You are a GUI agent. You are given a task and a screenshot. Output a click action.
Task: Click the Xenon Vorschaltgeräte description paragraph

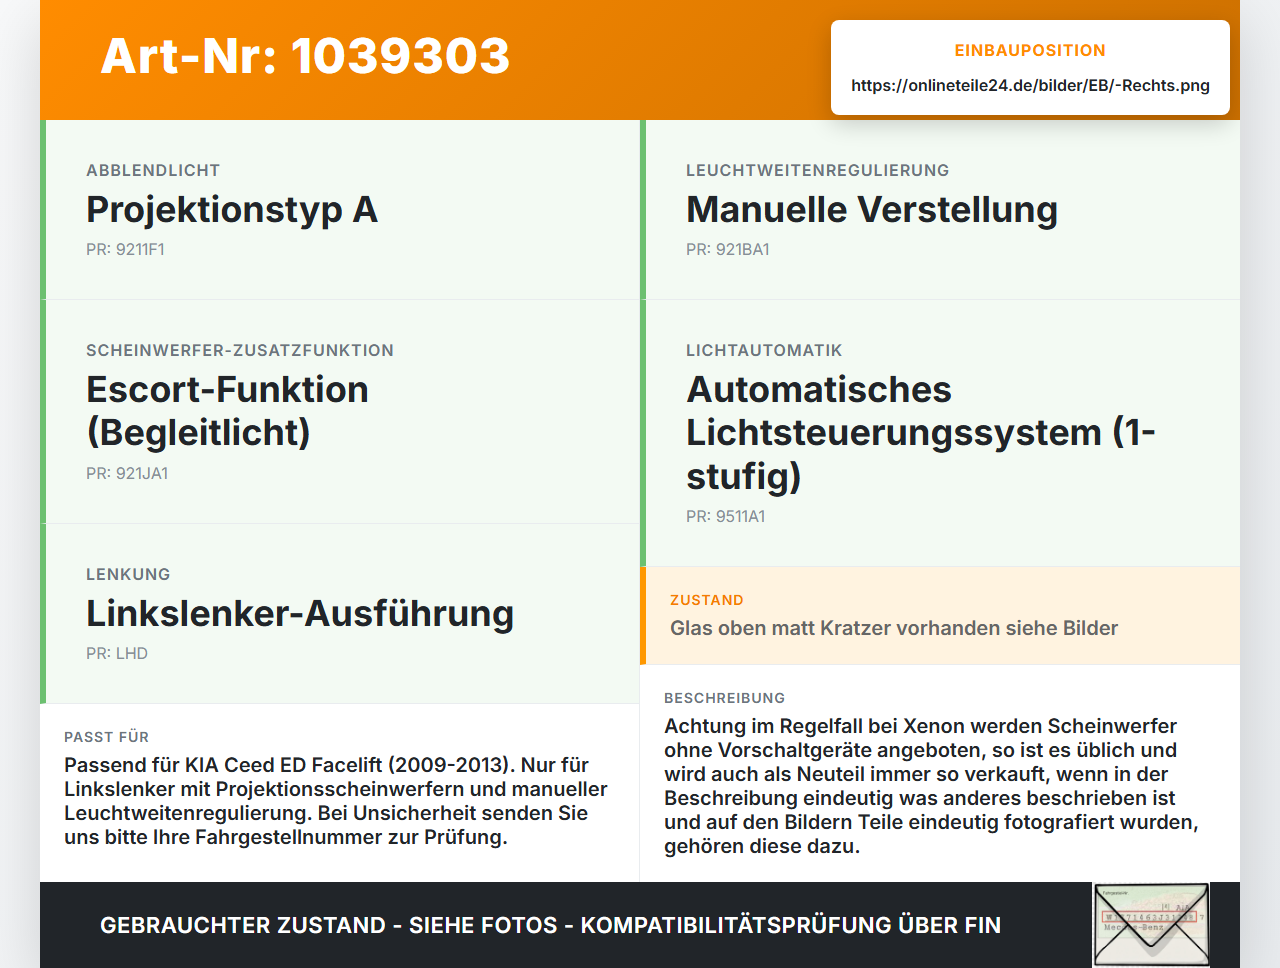tap(931, 786)
